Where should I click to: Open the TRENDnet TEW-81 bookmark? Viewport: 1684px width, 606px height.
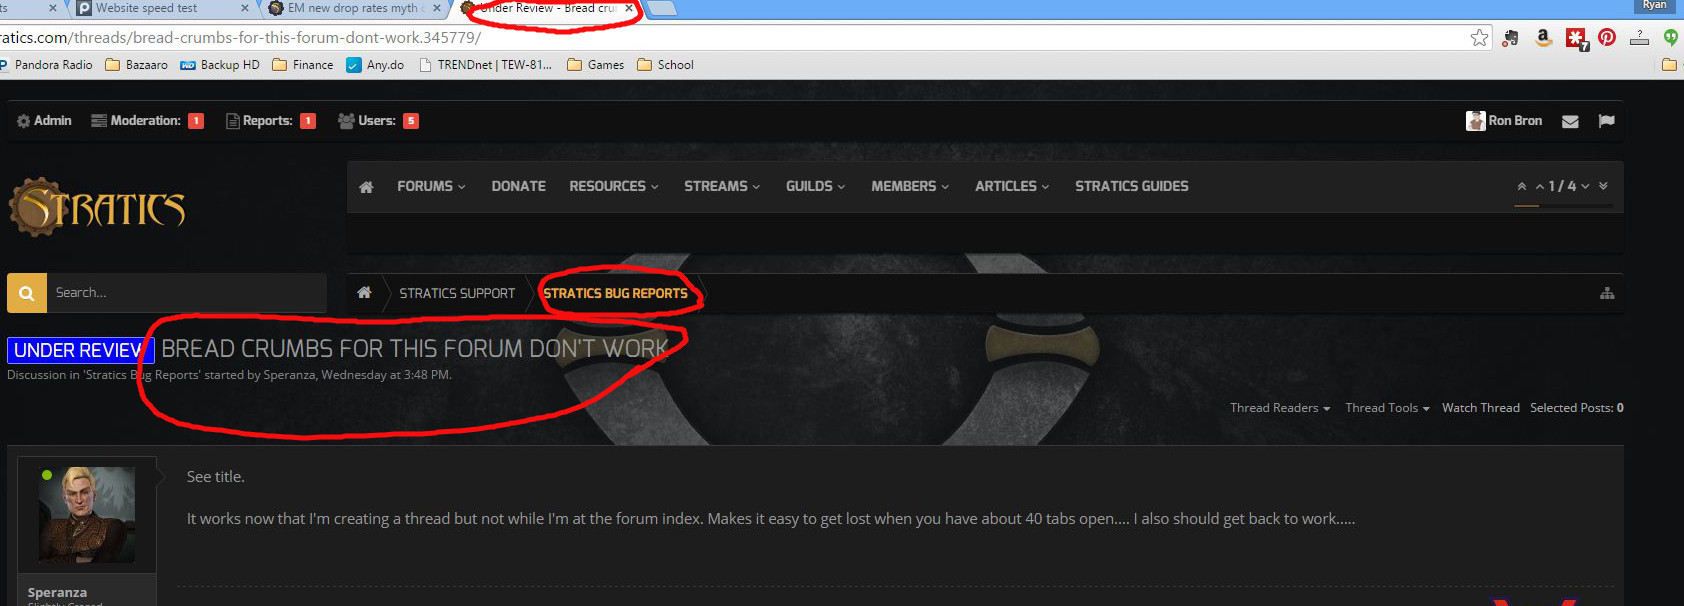click(x=485, y=65)
